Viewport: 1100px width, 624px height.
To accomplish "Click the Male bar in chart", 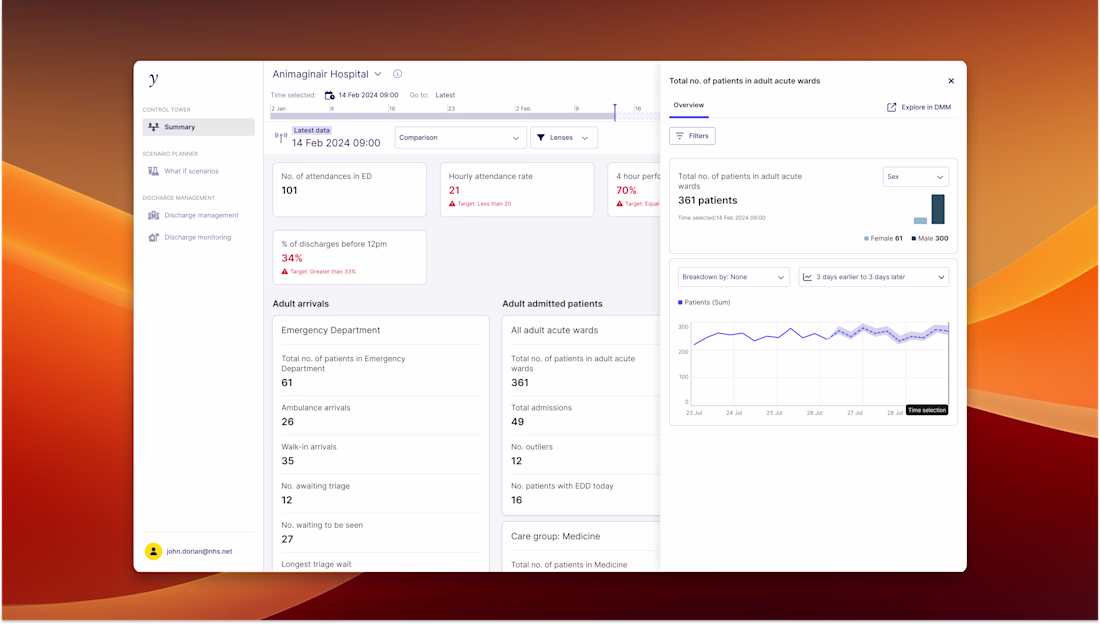I will coord(938,209).
